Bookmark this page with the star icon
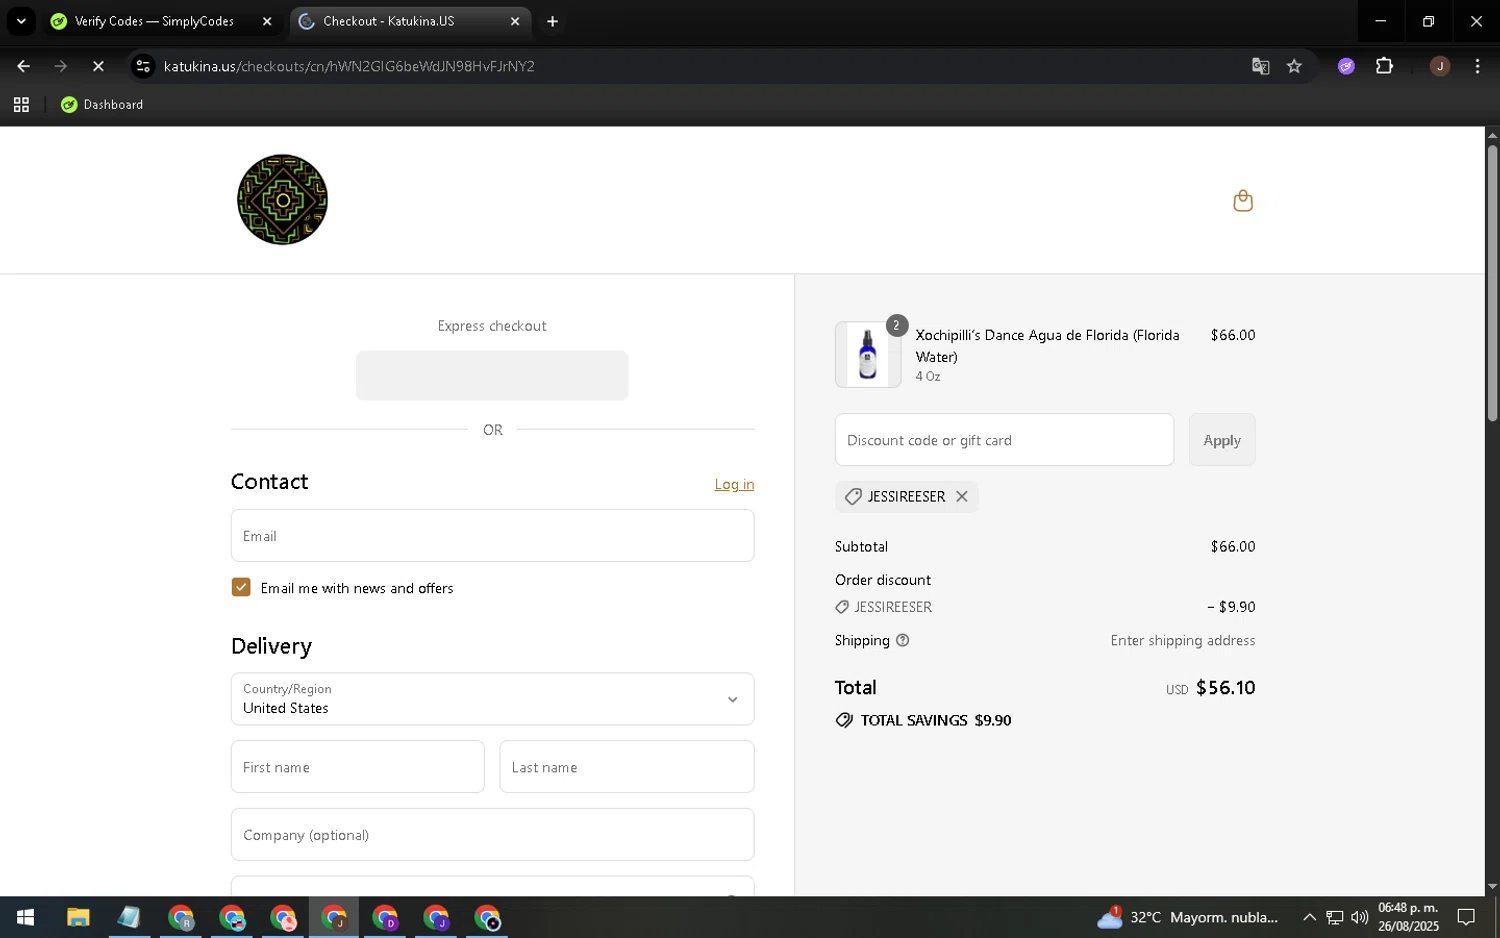Screen dimensions: 1500x938 (x=1294, y=66)
